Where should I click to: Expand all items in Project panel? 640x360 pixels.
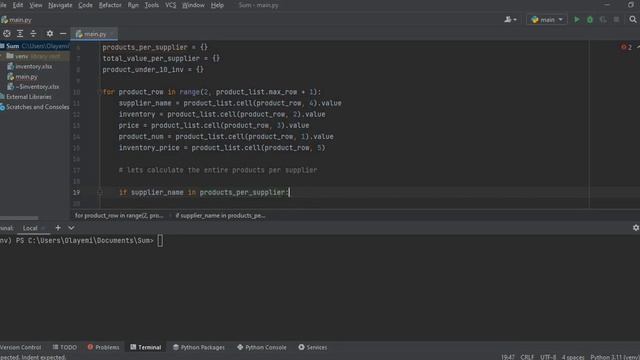click(20, 34)
